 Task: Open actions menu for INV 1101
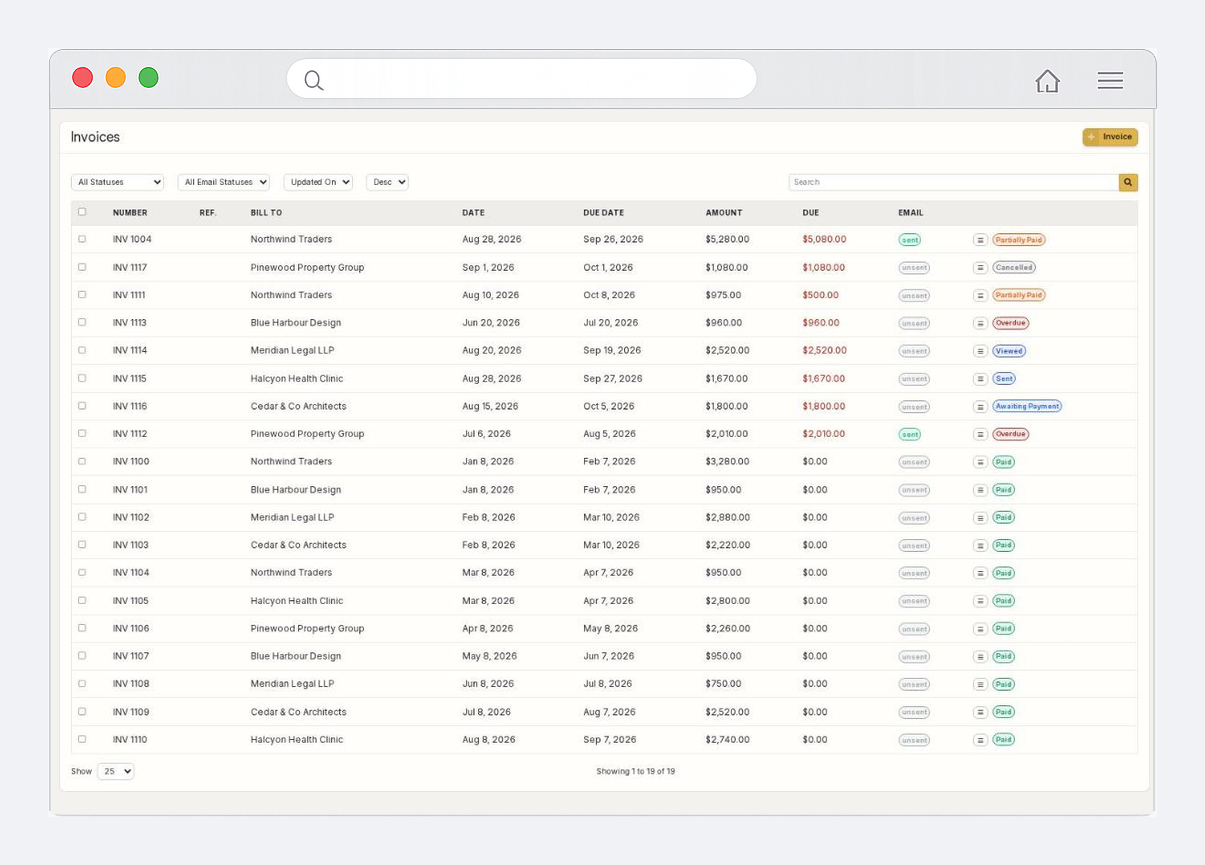click(x=980, y=490)
